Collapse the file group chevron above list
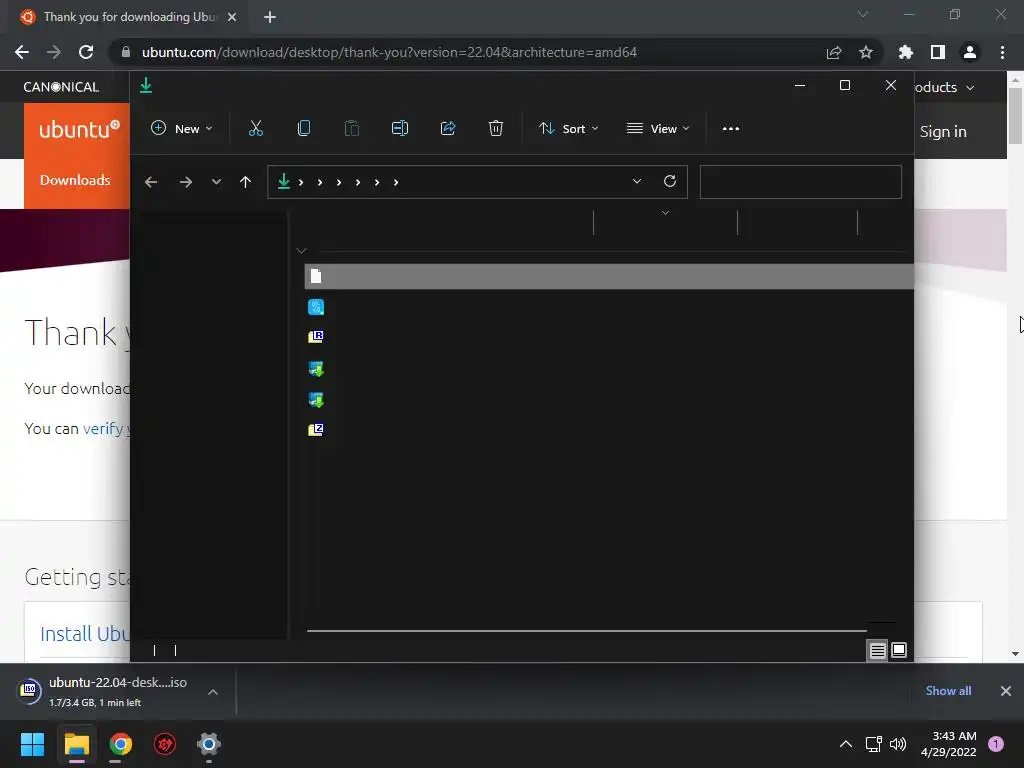The height and width of the screenshot is (768, 1024). coord(301,251)
